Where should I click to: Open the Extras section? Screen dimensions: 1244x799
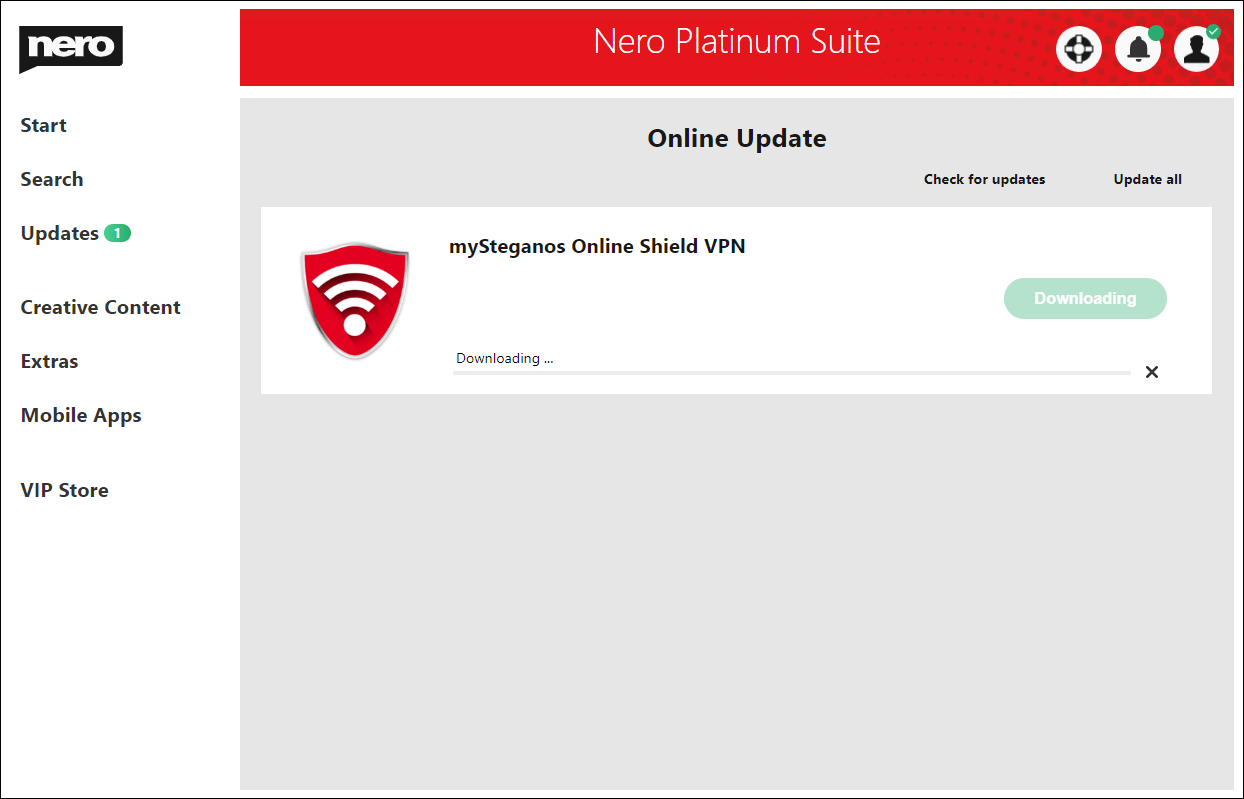49,361
